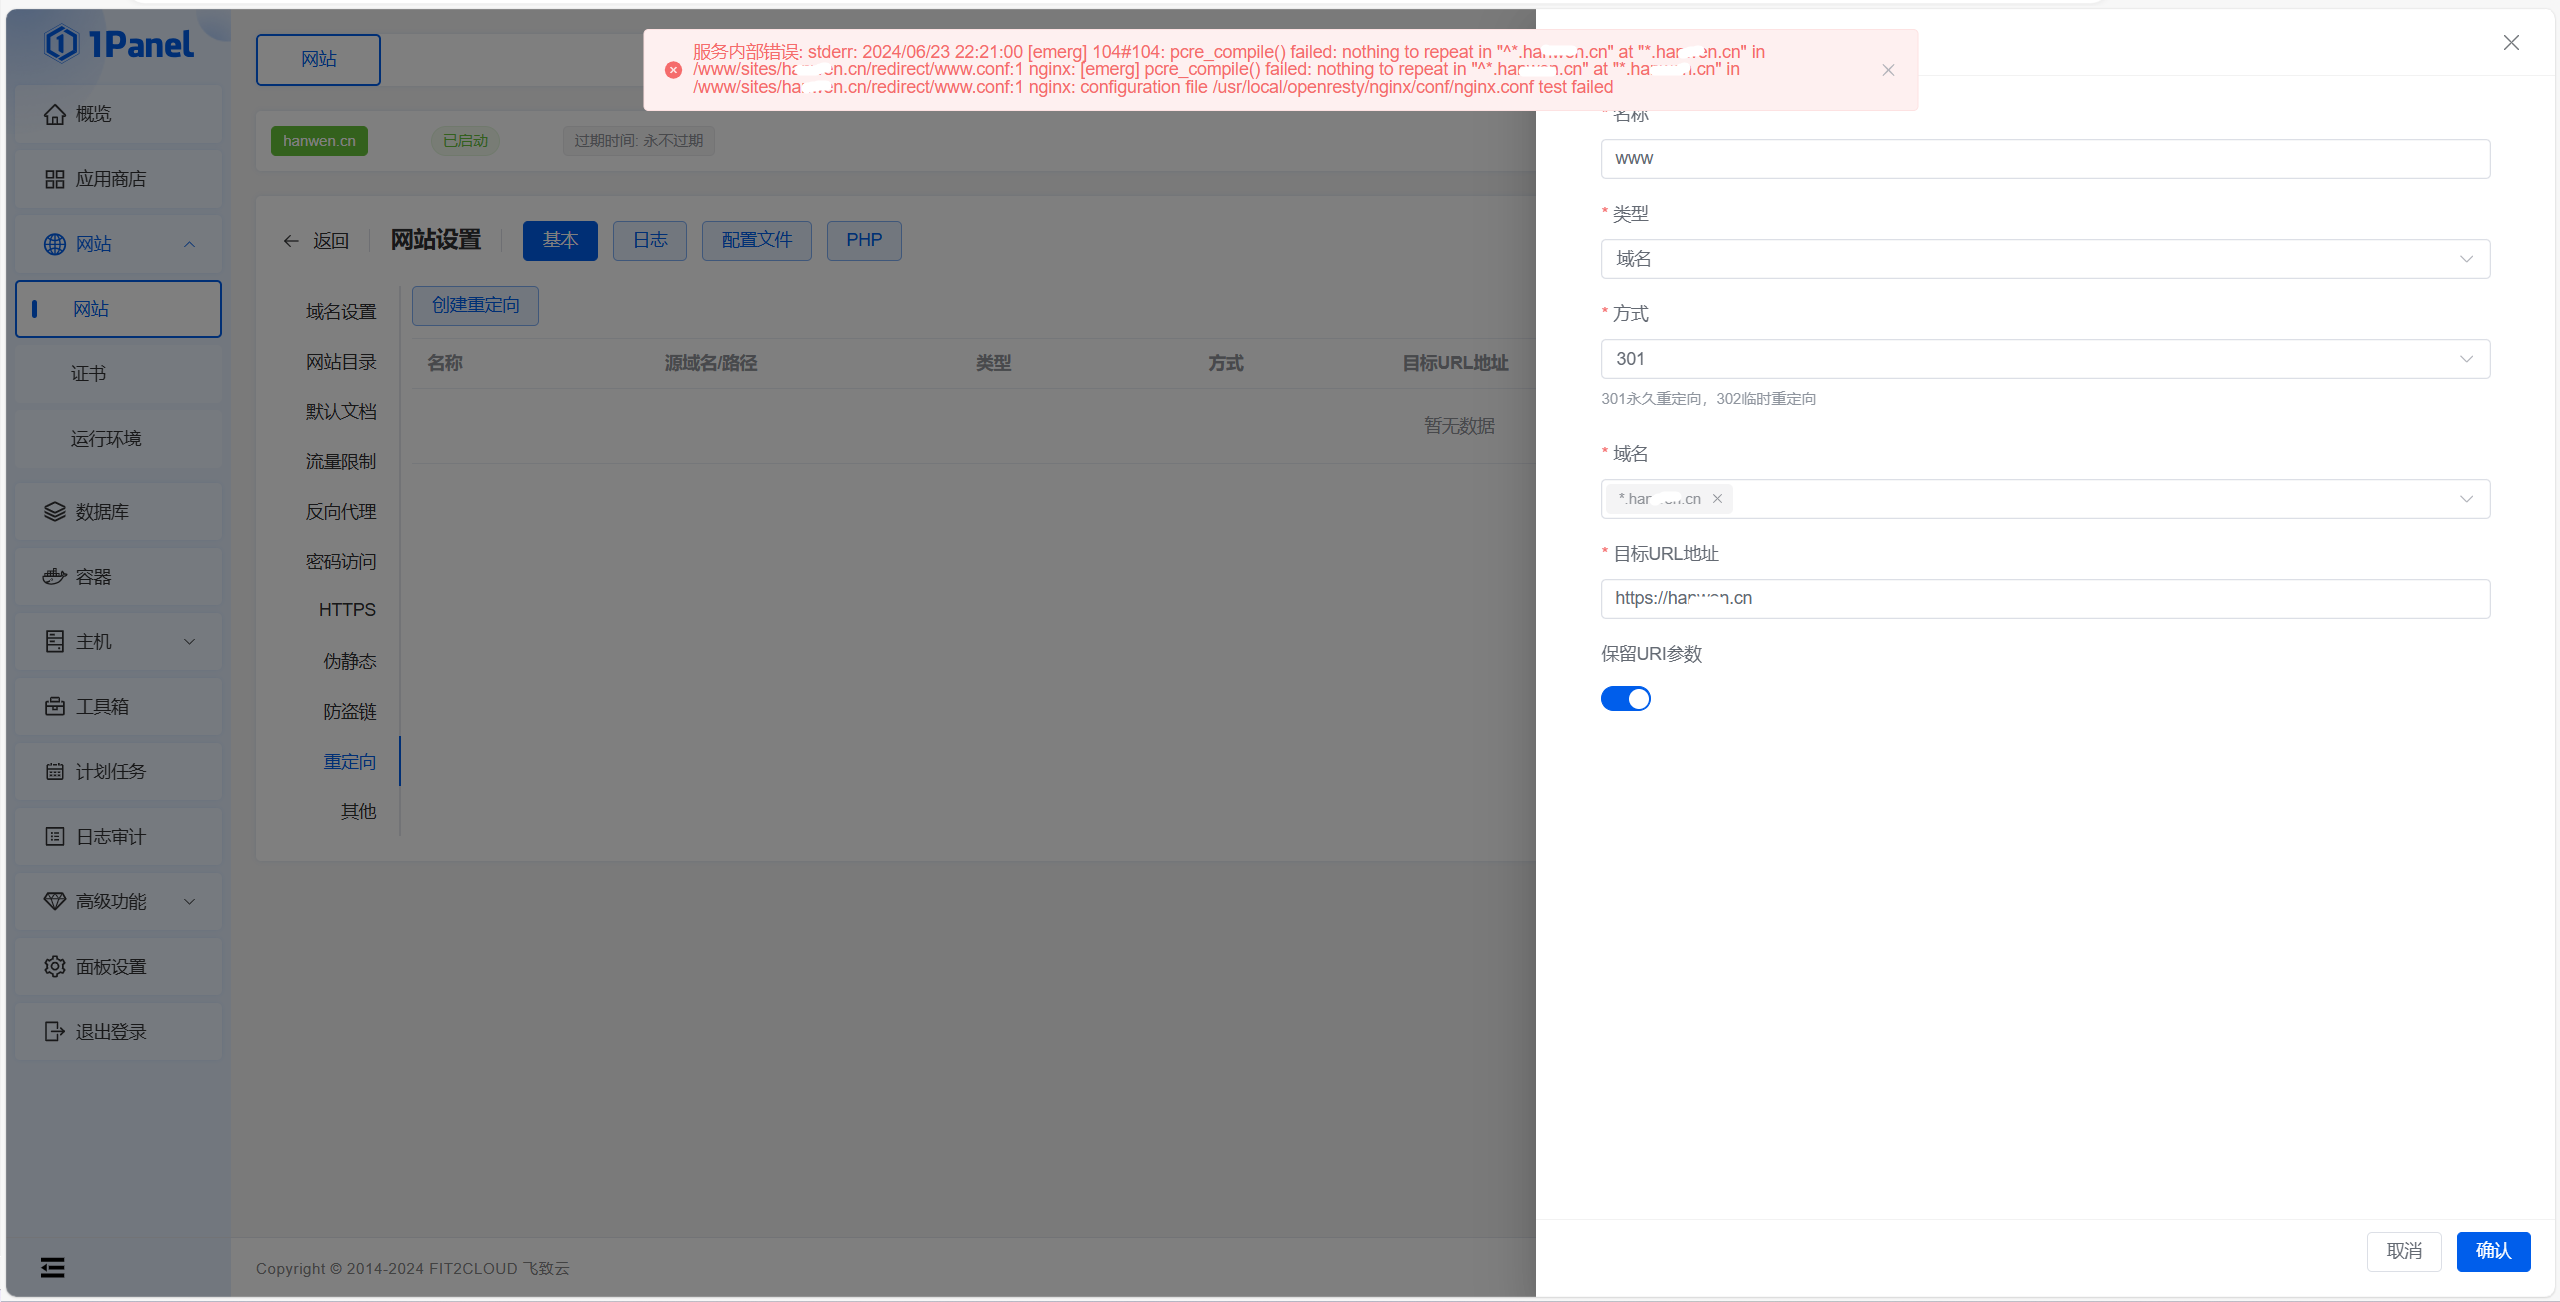Image resolution: width=2560 pixels, height=1302 pixels.
Task: Open 证书 in the sidebar
Action: [118, 374]
